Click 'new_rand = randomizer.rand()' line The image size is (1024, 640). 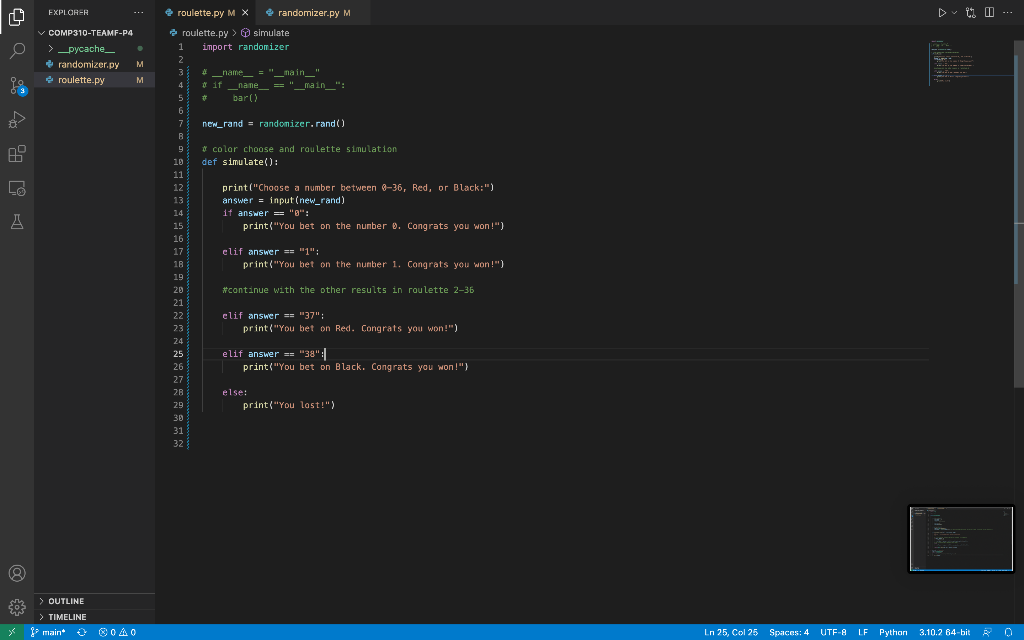[273, 123]
